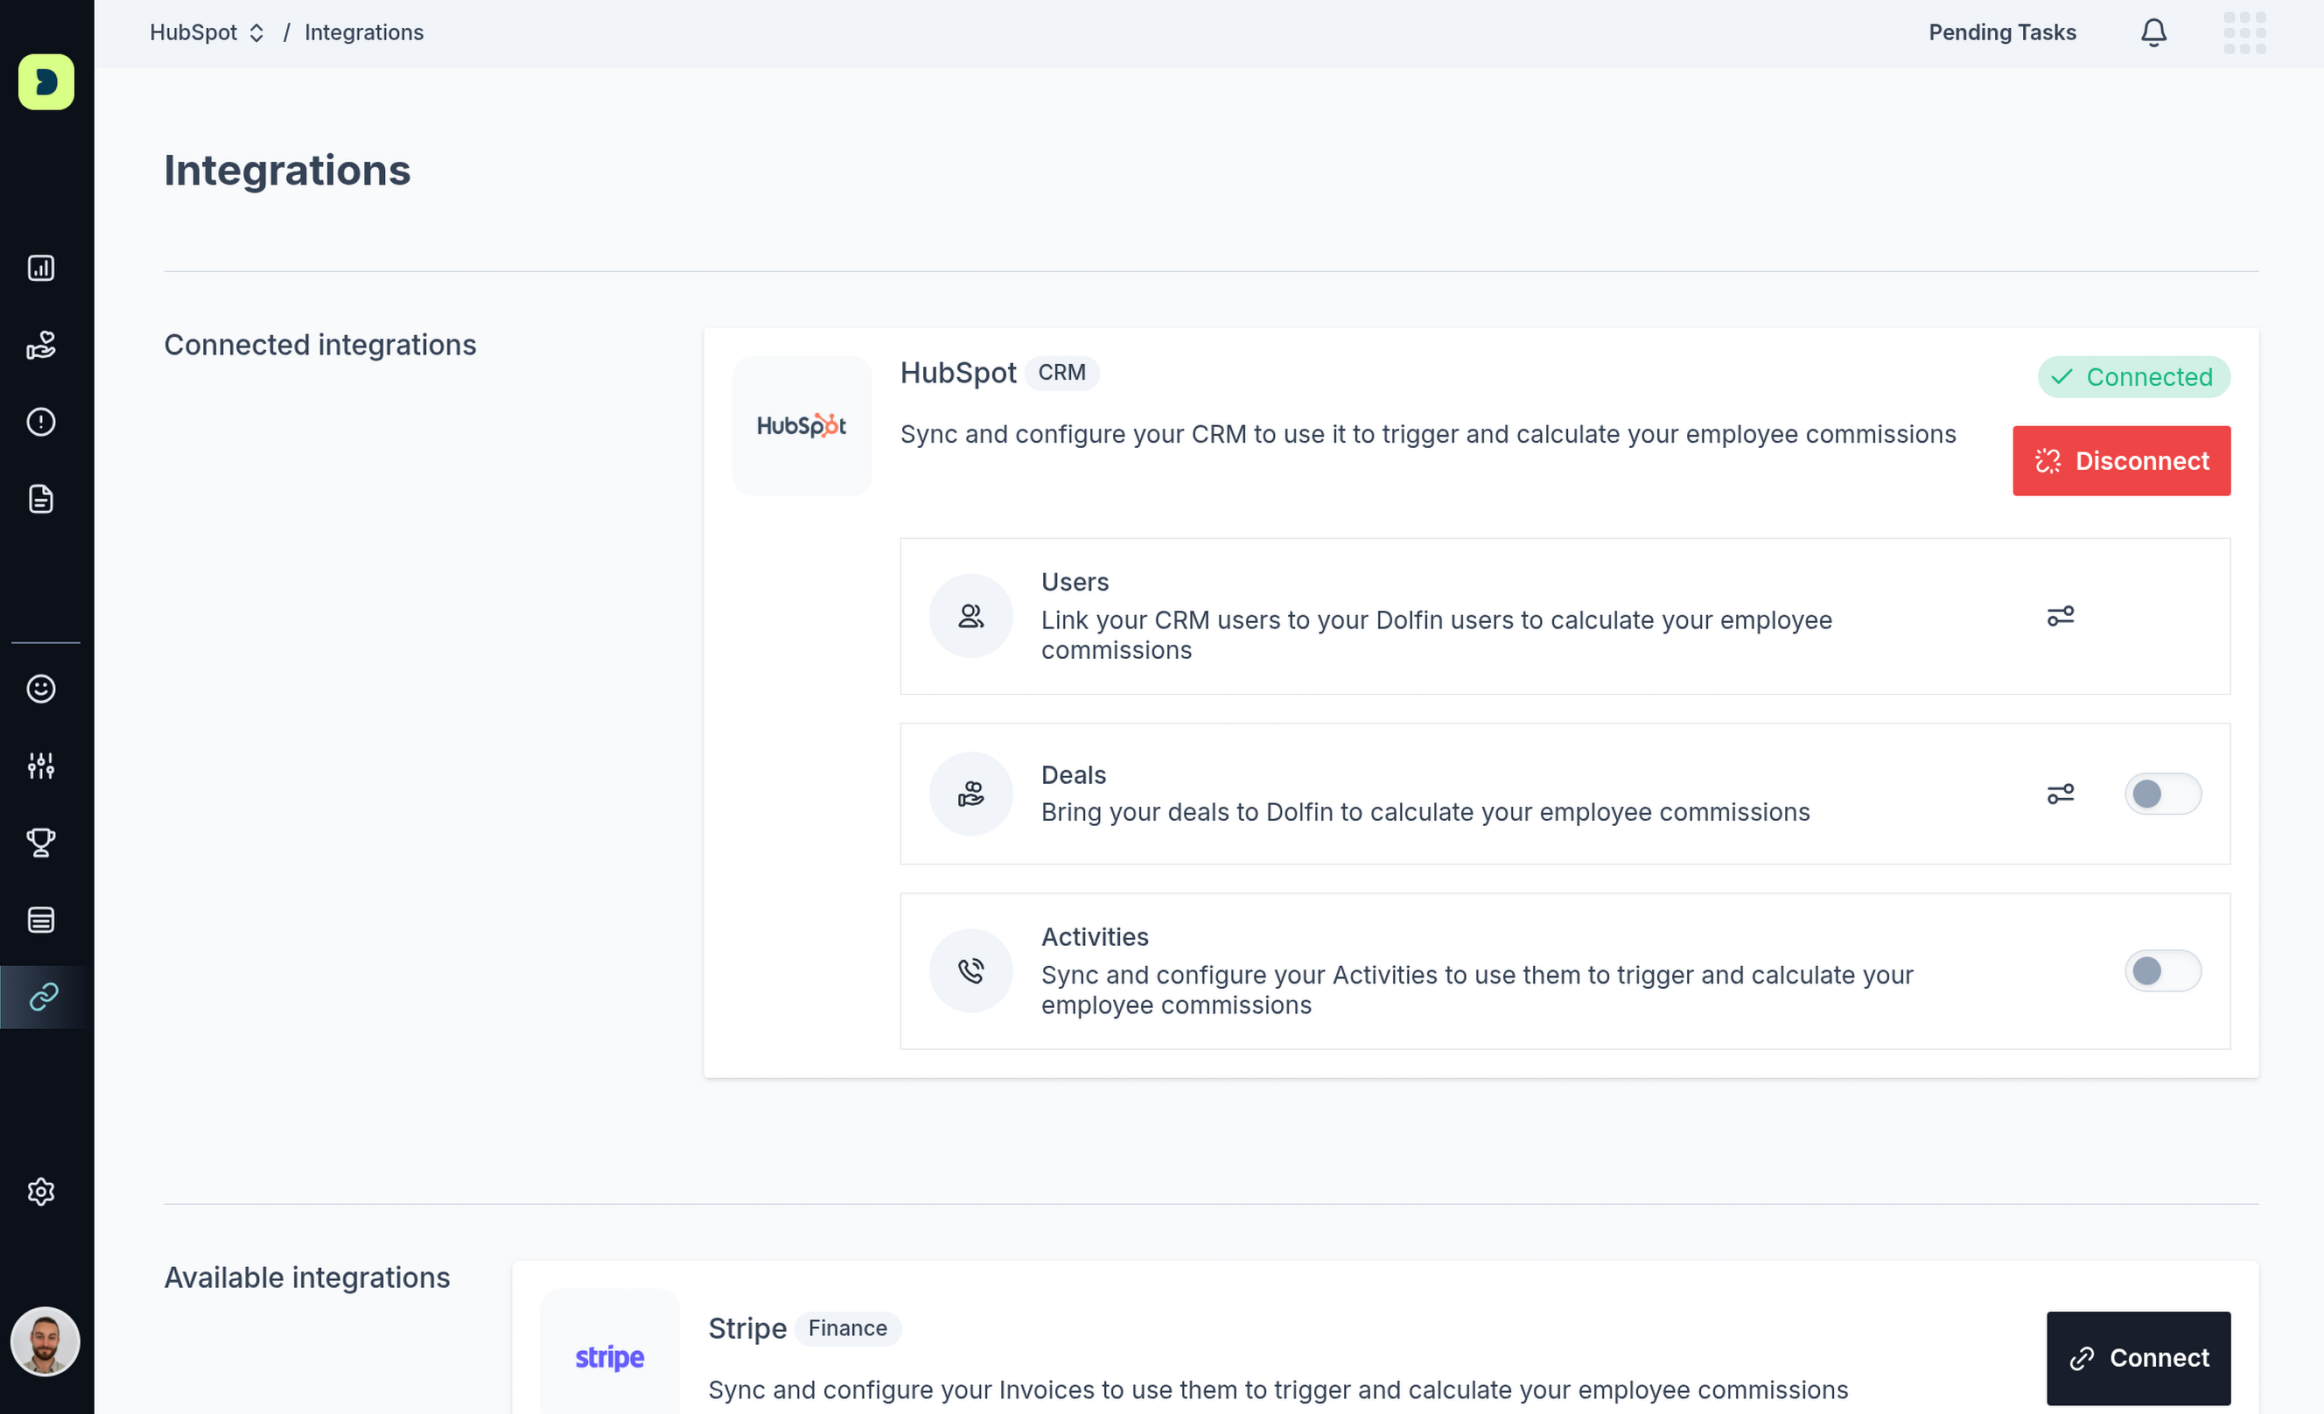
Task: Enable the Deals sync toggle
Action: pyautogui.click(x=2163, y=794)
